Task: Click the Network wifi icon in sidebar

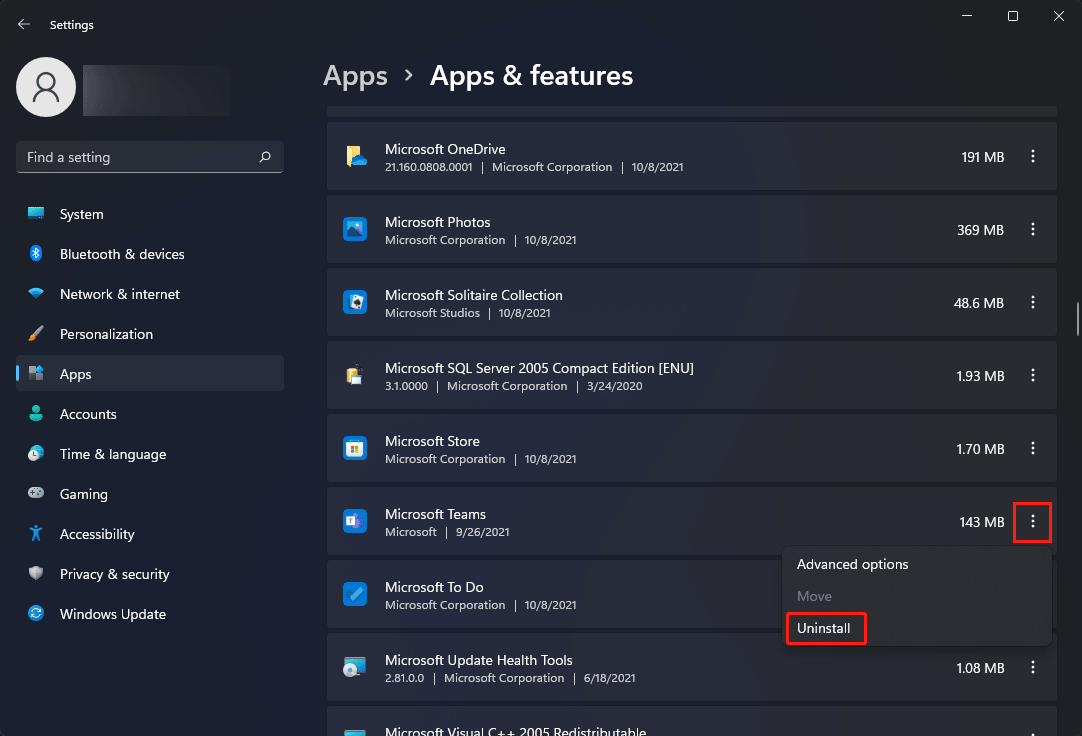Action: (36, 293)
